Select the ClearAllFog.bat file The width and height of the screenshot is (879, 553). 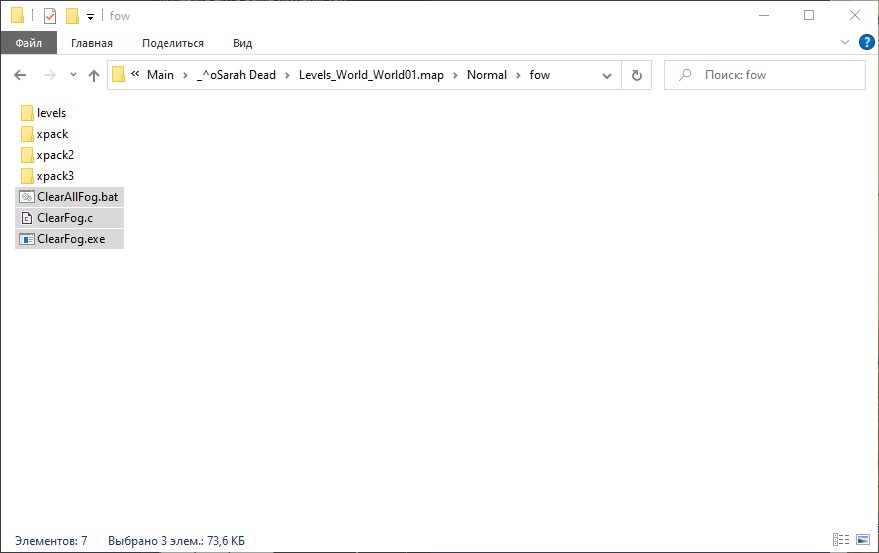point(76,197)
